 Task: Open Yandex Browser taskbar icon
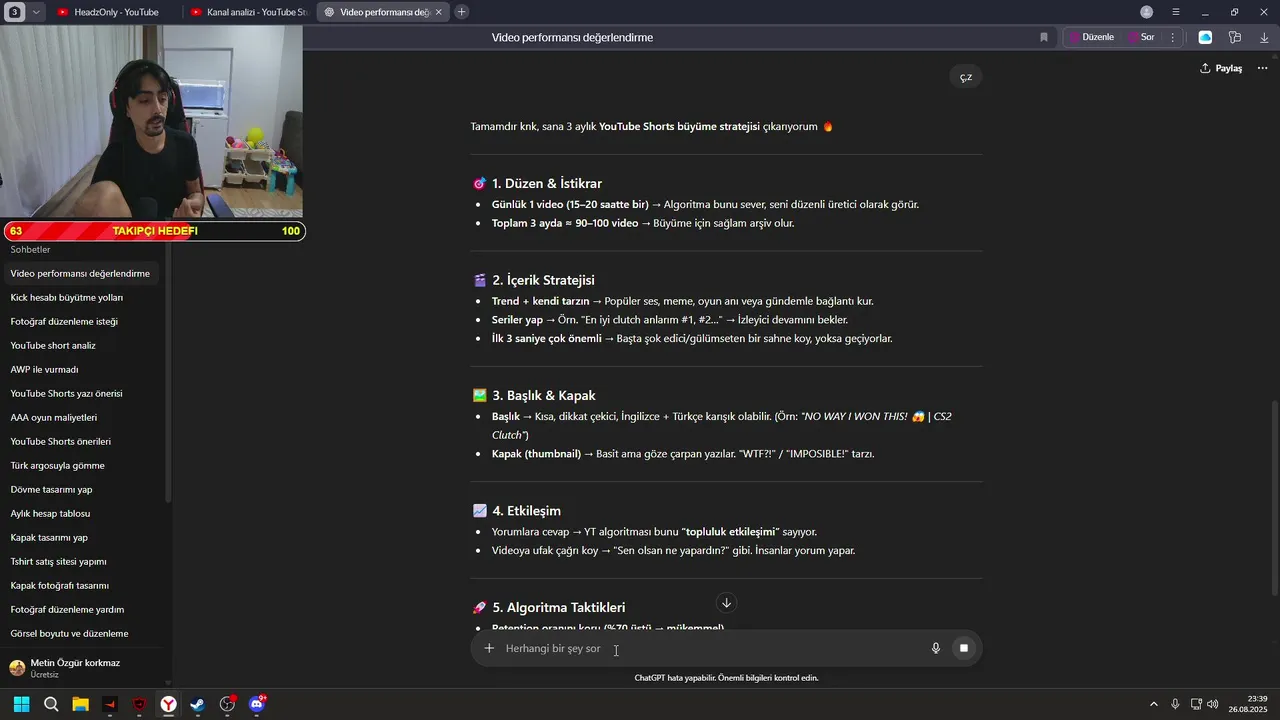click(169, 704)
